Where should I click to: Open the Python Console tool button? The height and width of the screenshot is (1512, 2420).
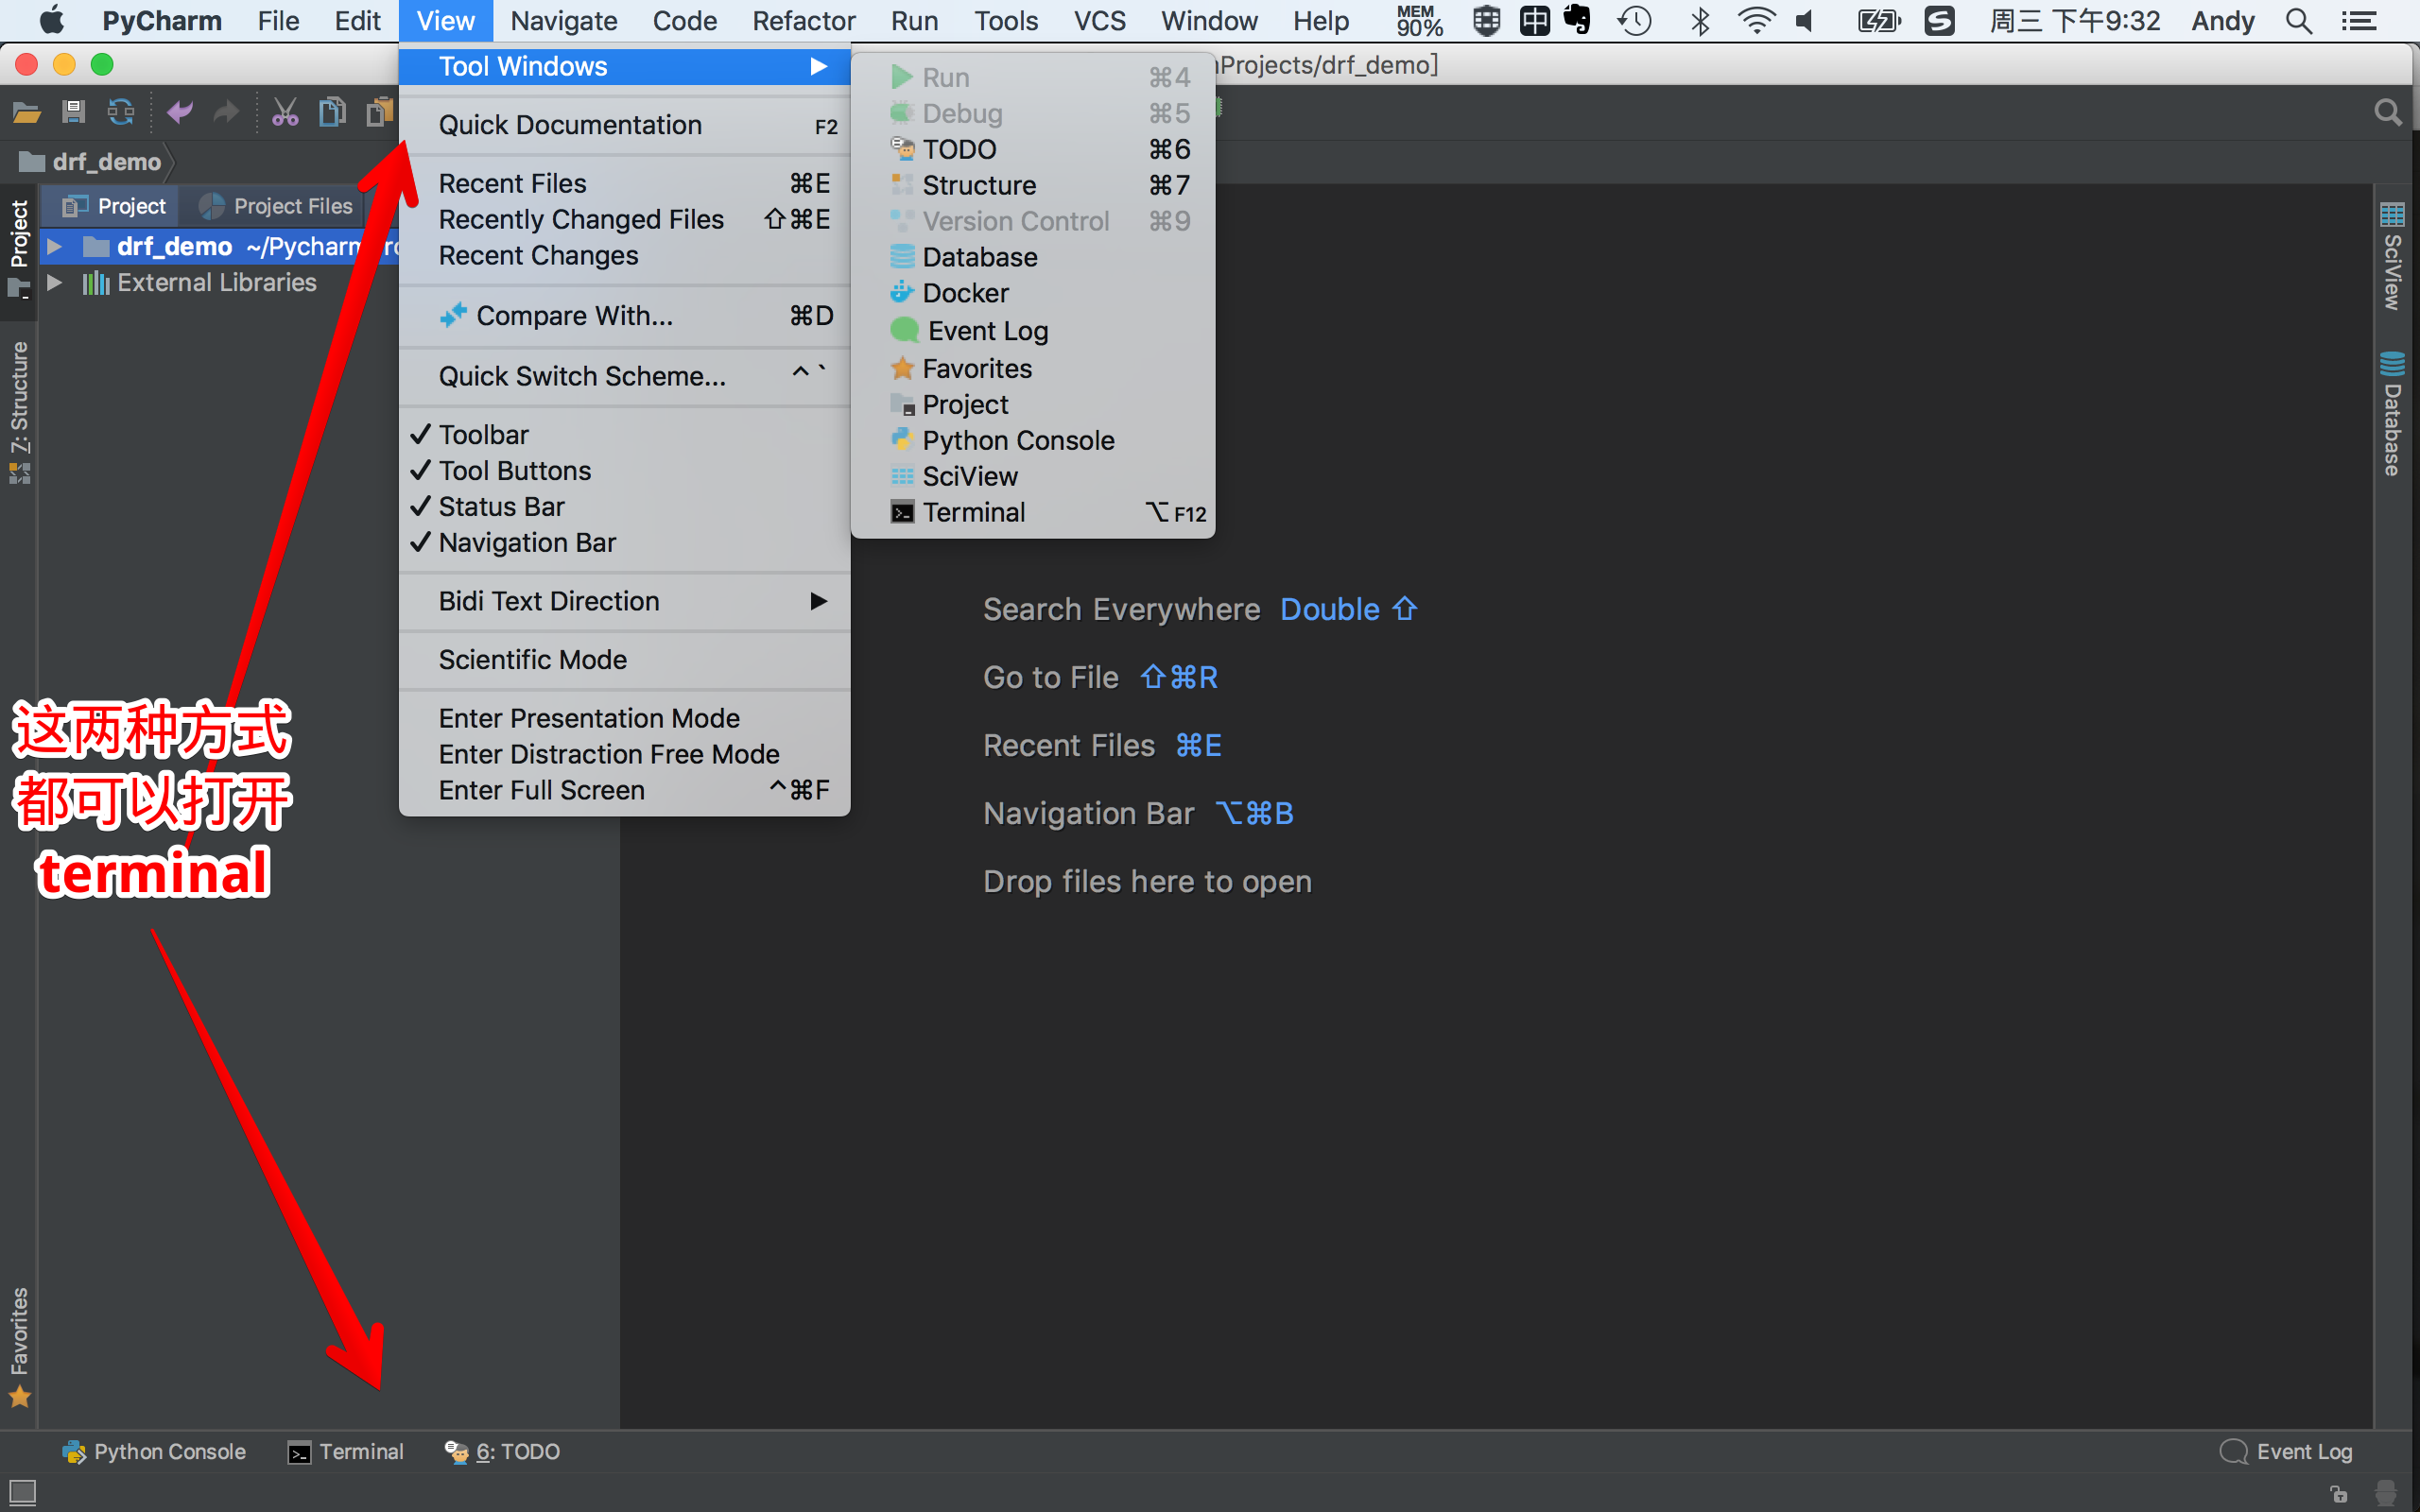(x=155, y=1451)
